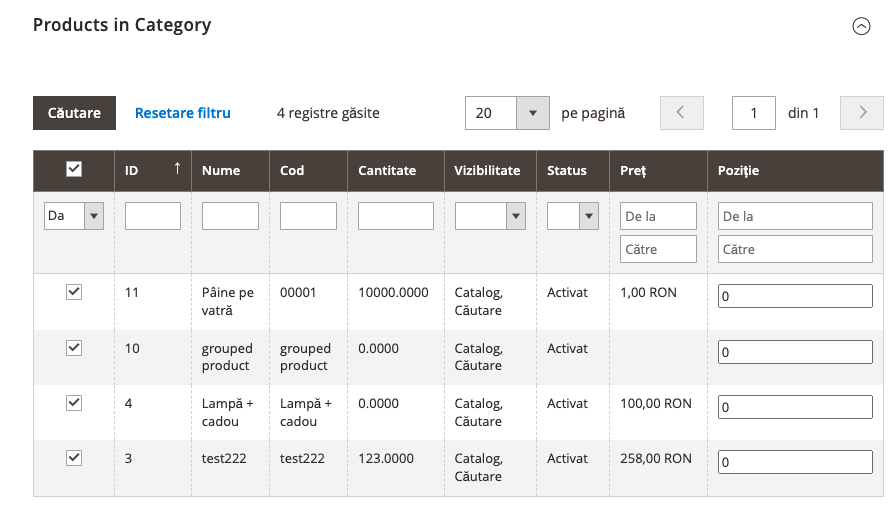
Task: Click the Pâine pe vatră name cell
Action: 228,301
